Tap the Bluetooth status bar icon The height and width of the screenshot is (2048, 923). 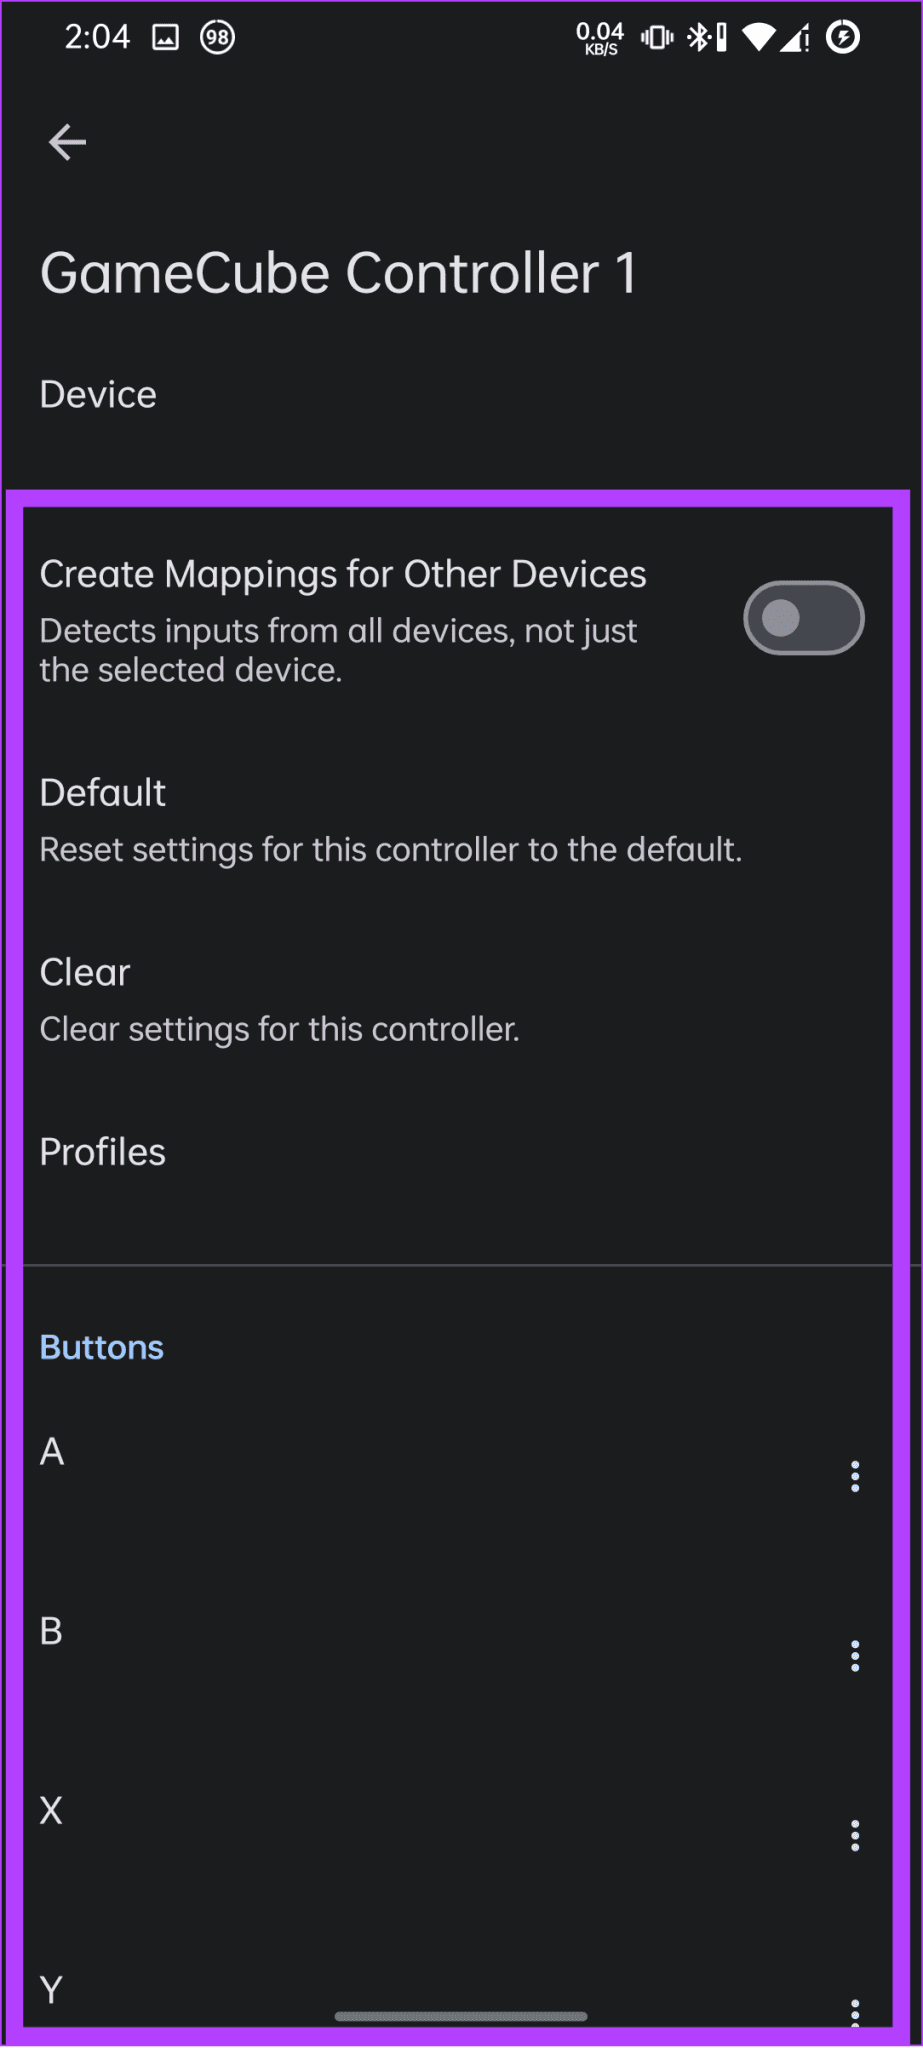698,38
